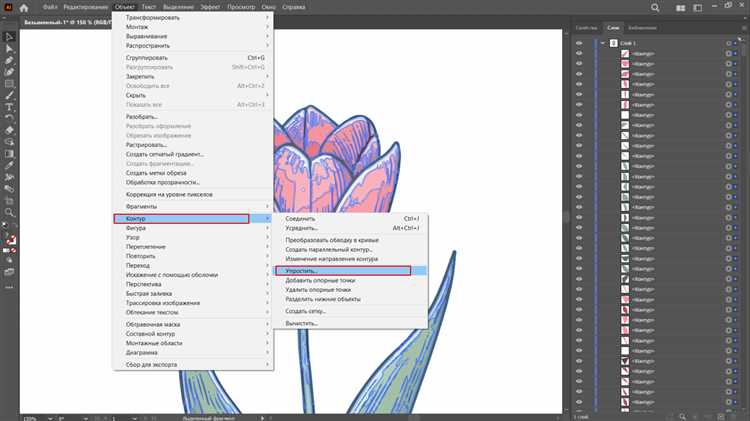Open Edit Toolbar three-dots button
This screenshot has height=421, width=750.
[9, 288]
